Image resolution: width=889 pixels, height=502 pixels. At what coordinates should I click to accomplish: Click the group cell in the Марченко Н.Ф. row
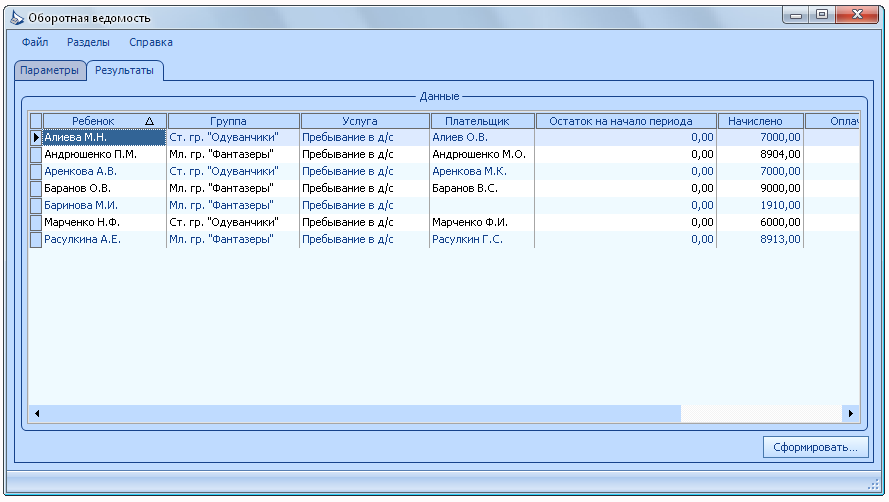coord(233,222)
